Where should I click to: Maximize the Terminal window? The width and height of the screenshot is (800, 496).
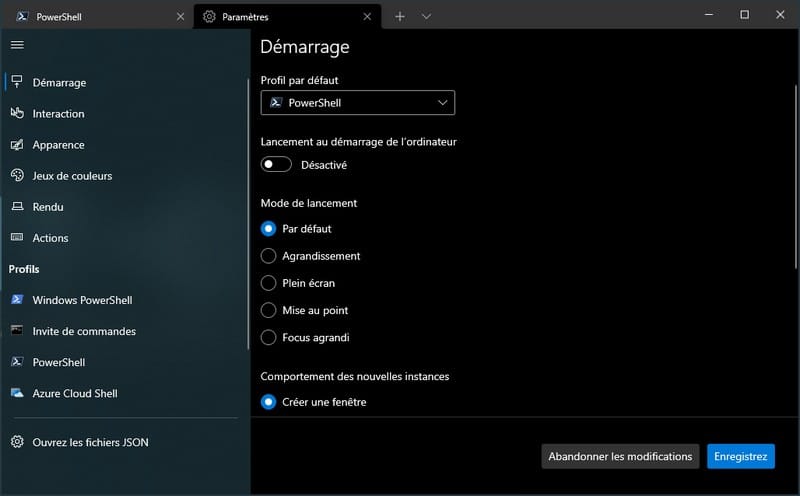click(x=744, y=15)
